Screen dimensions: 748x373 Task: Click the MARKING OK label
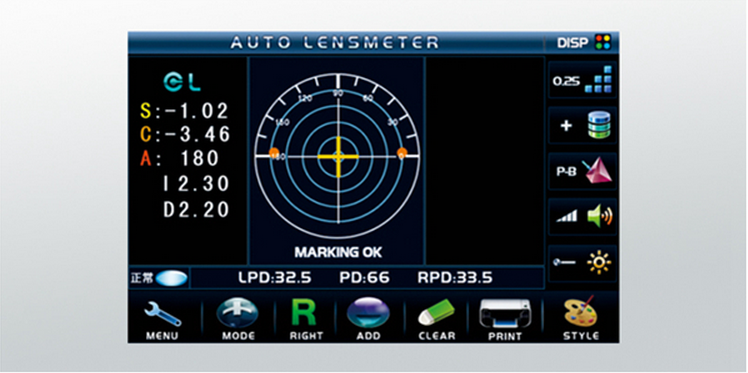point(338,252)
